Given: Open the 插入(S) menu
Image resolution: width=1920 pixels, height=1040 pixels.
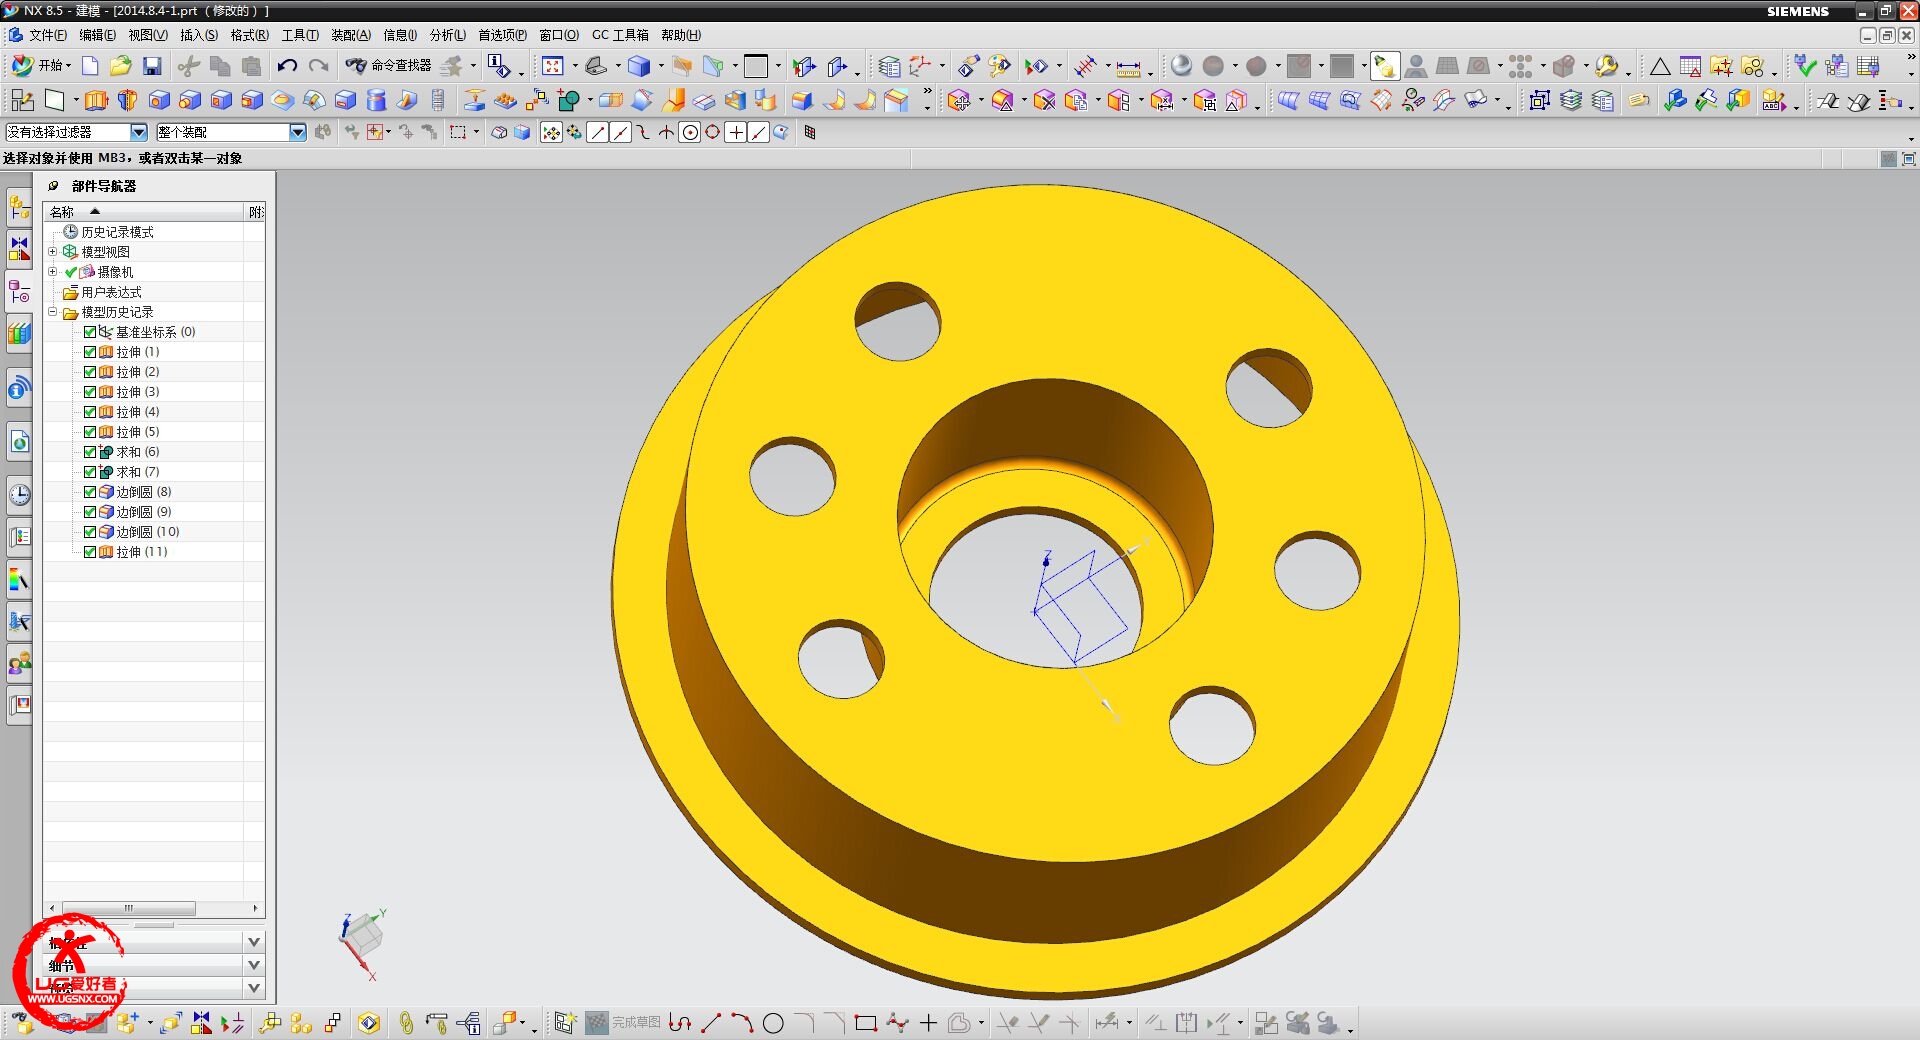Looking at the screenshot, I should pos(199,35).
